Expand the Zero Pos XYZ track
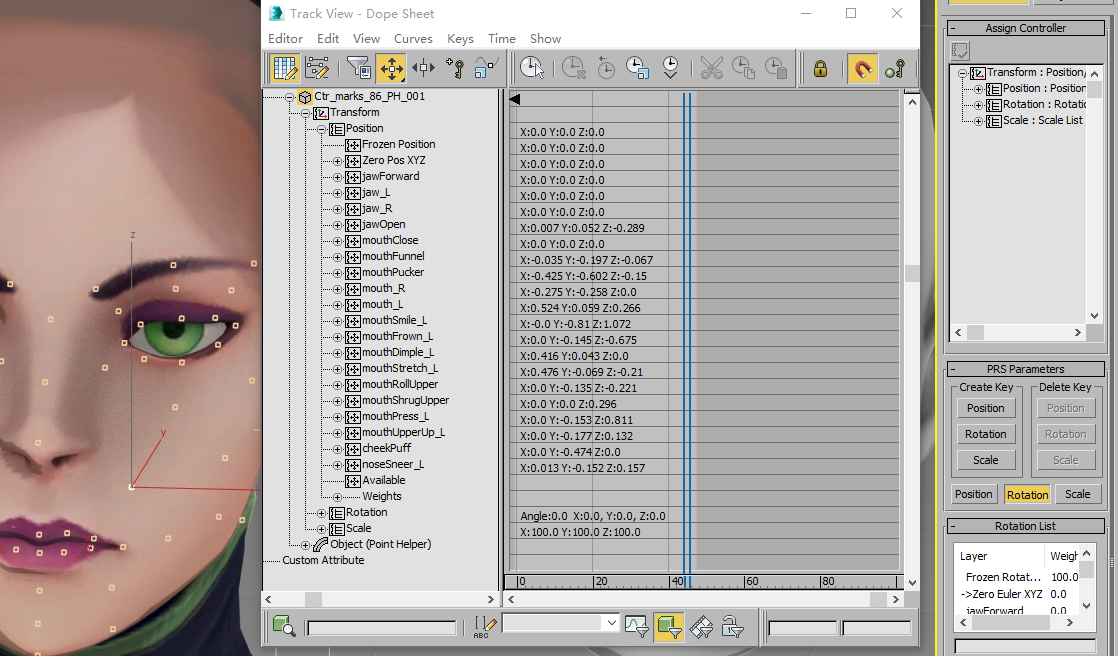 click(337, 161)
